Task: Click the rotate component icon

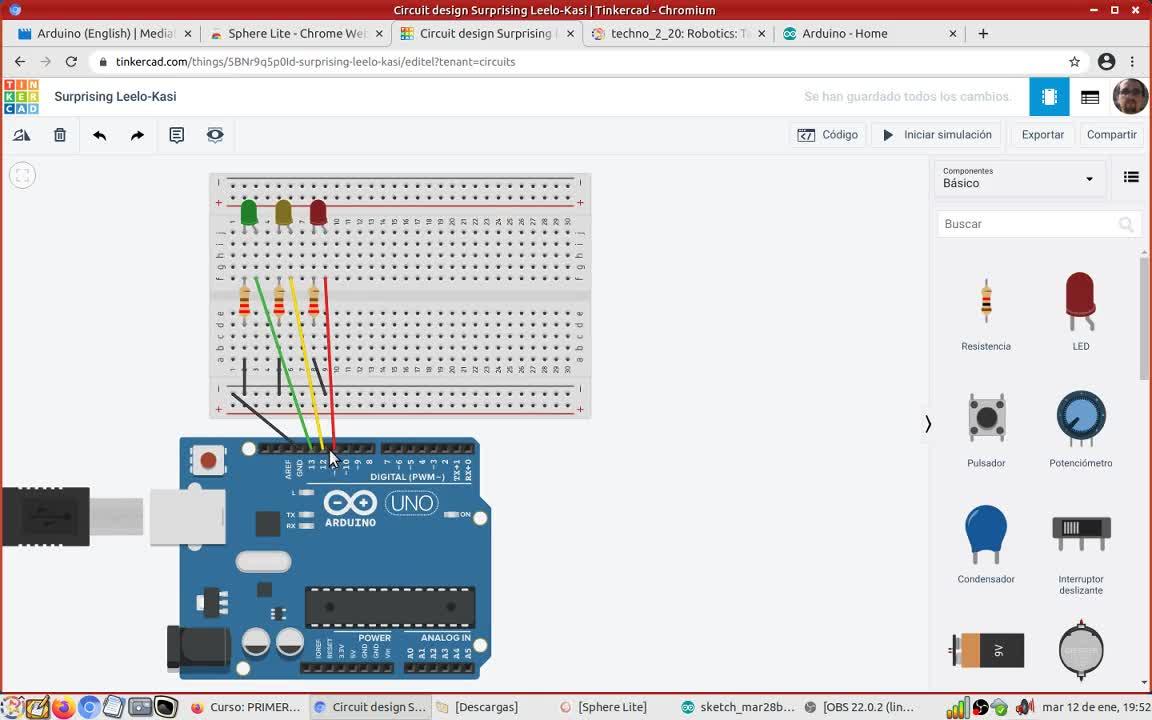Action: tap(21, 135)
